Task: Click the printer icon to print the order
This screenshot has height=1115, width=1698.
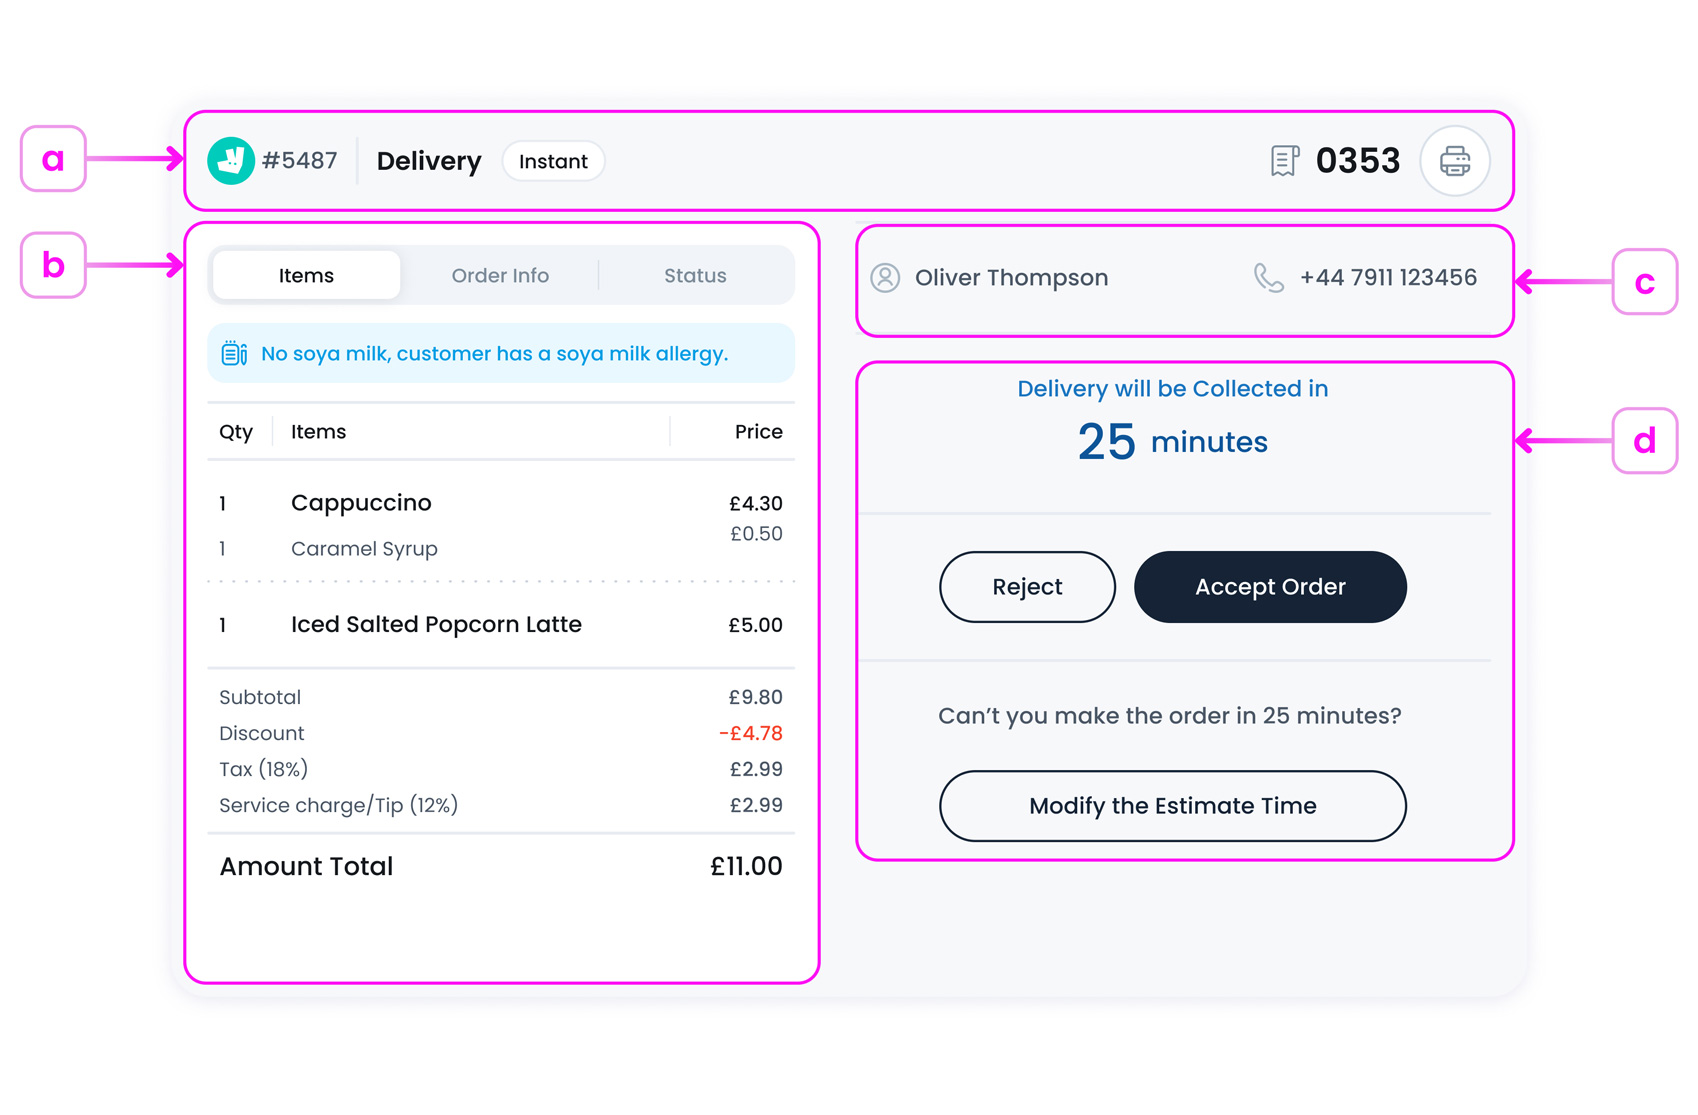Action: click(1455, 160)
